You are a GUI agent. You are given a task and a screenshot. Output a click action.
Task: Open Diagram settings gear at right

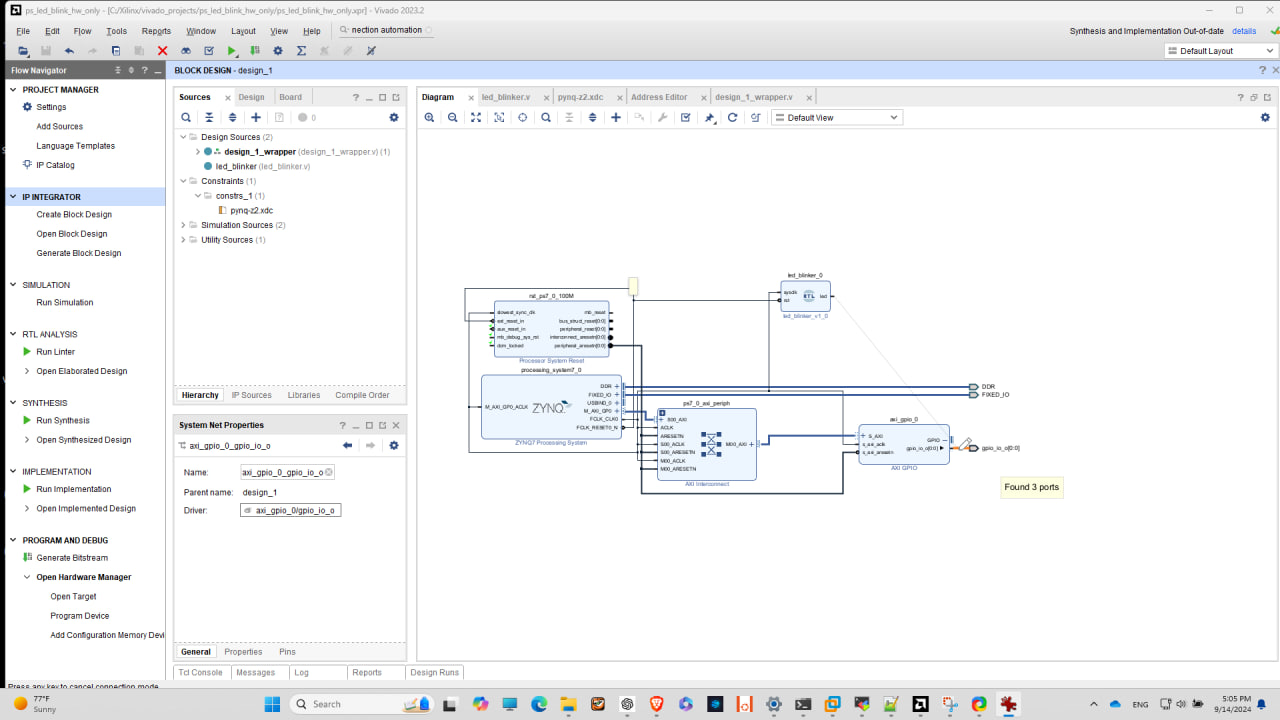pyautogui.click(x=1265, y=118)
